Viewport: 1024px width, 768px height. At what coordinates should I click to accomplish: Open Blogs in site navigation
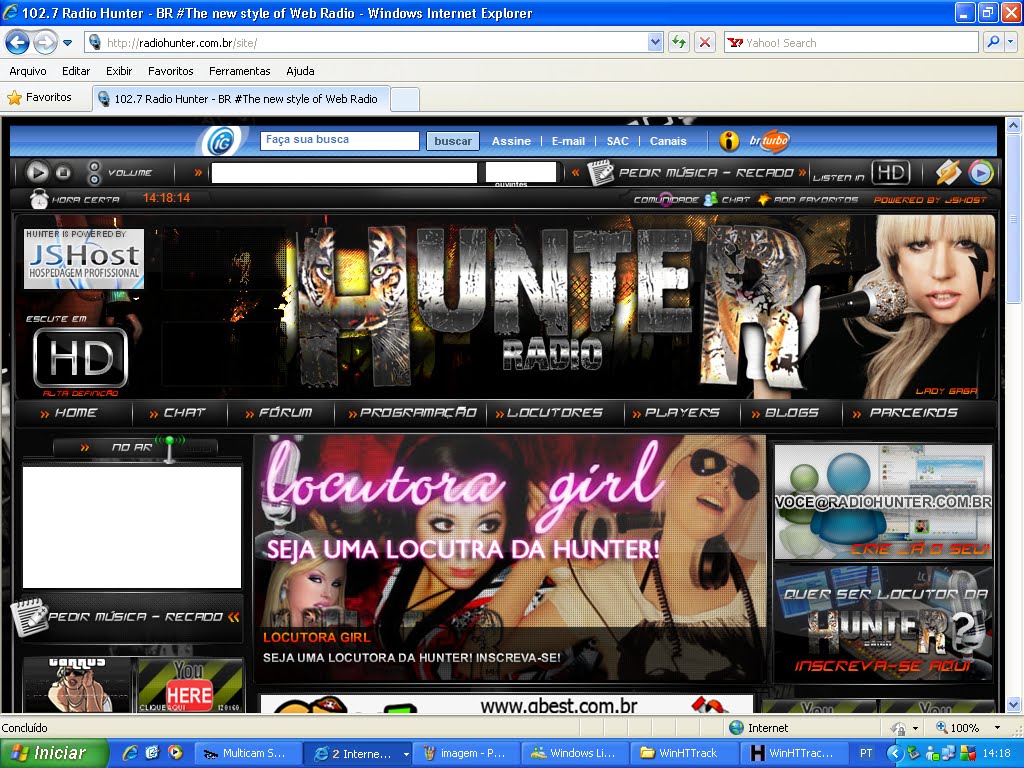[x=785, y=413]
